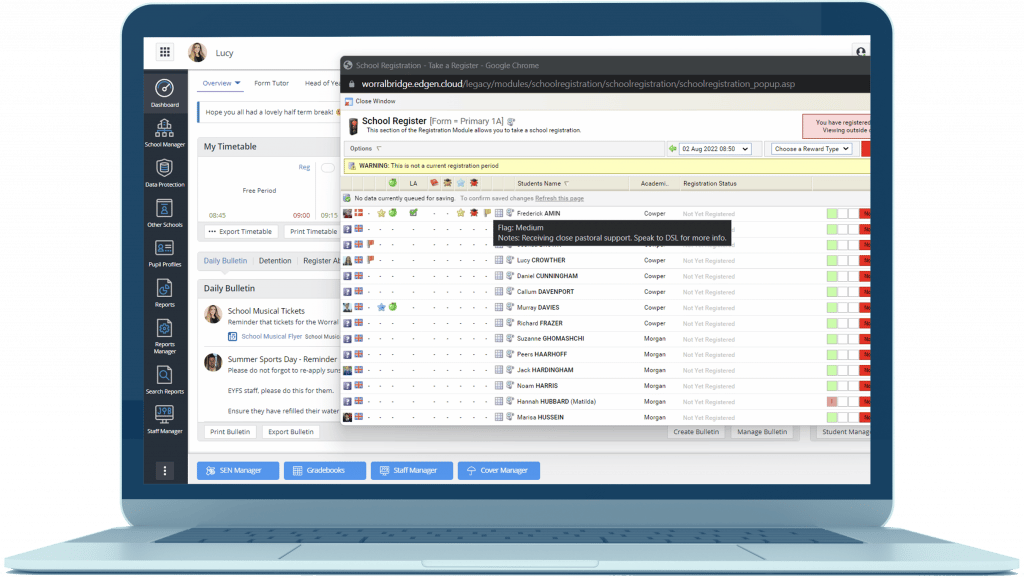Open the SEN Manager shortcut button
The width and height of the screenshot is (1024, 578).
click(x=238, y=470)
